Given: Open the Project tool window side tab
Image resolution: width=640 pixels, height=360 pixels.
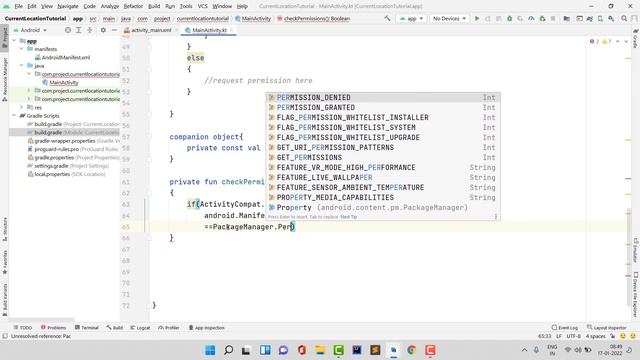Looking at the screenshot, I should click(x=4, y=38).
